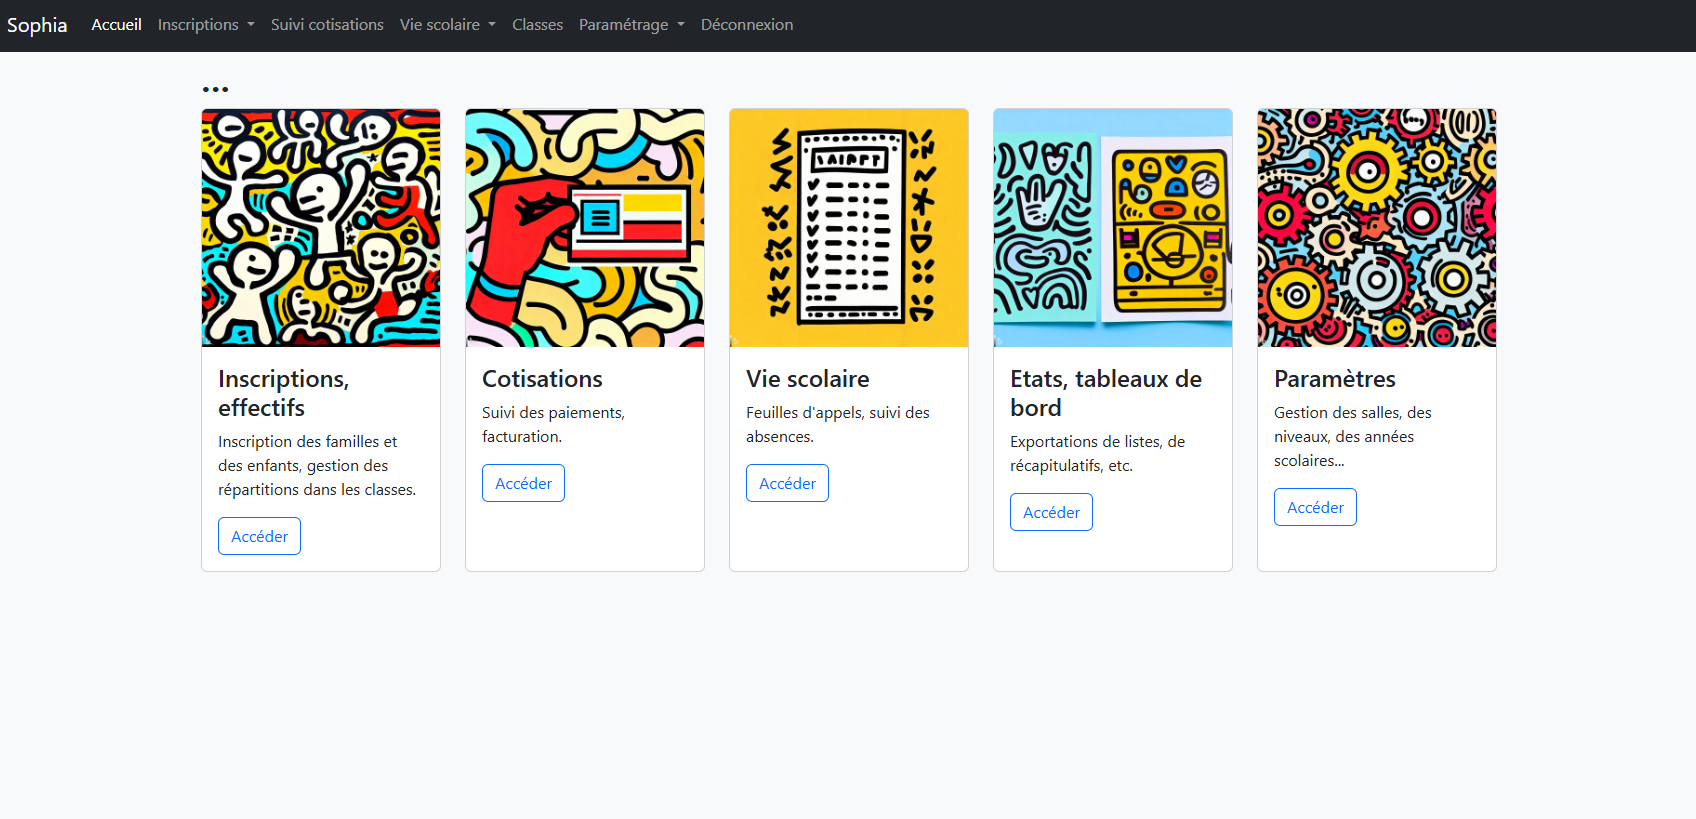Expand the Paramétrage dropdown menu
1696x819 pixels.
pyautogui.click(x=631, y=25)
